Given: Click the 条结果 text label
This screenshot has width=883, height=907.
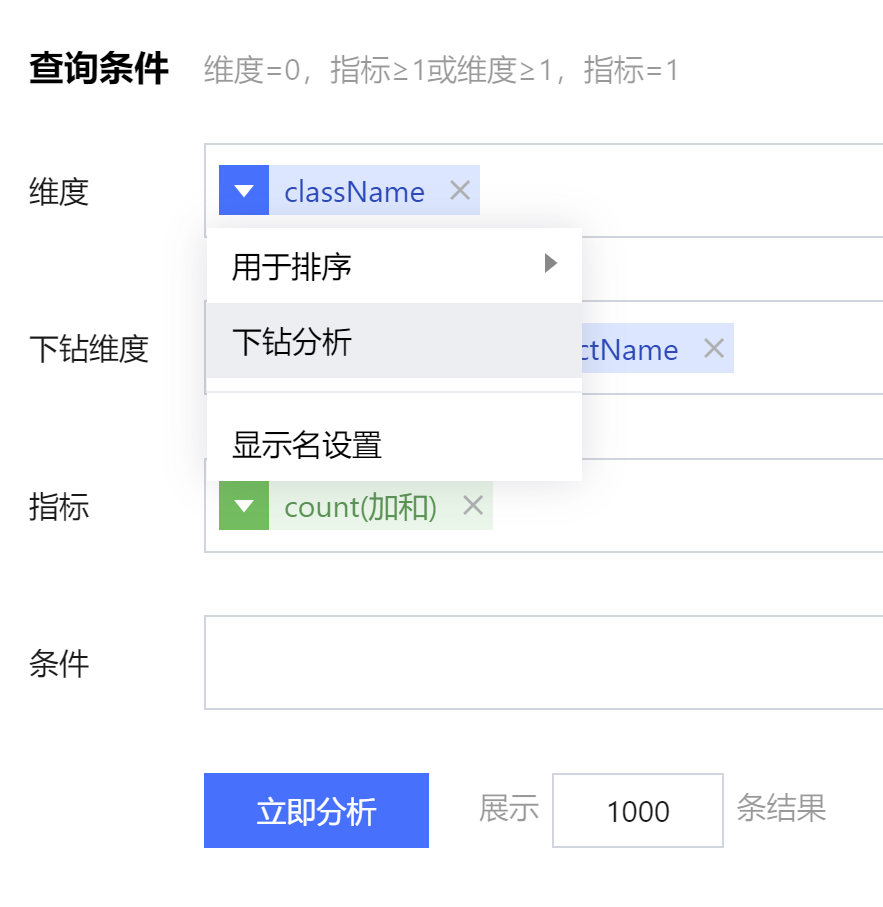Looking at the screenshot, I should click(x=781, y=808).
